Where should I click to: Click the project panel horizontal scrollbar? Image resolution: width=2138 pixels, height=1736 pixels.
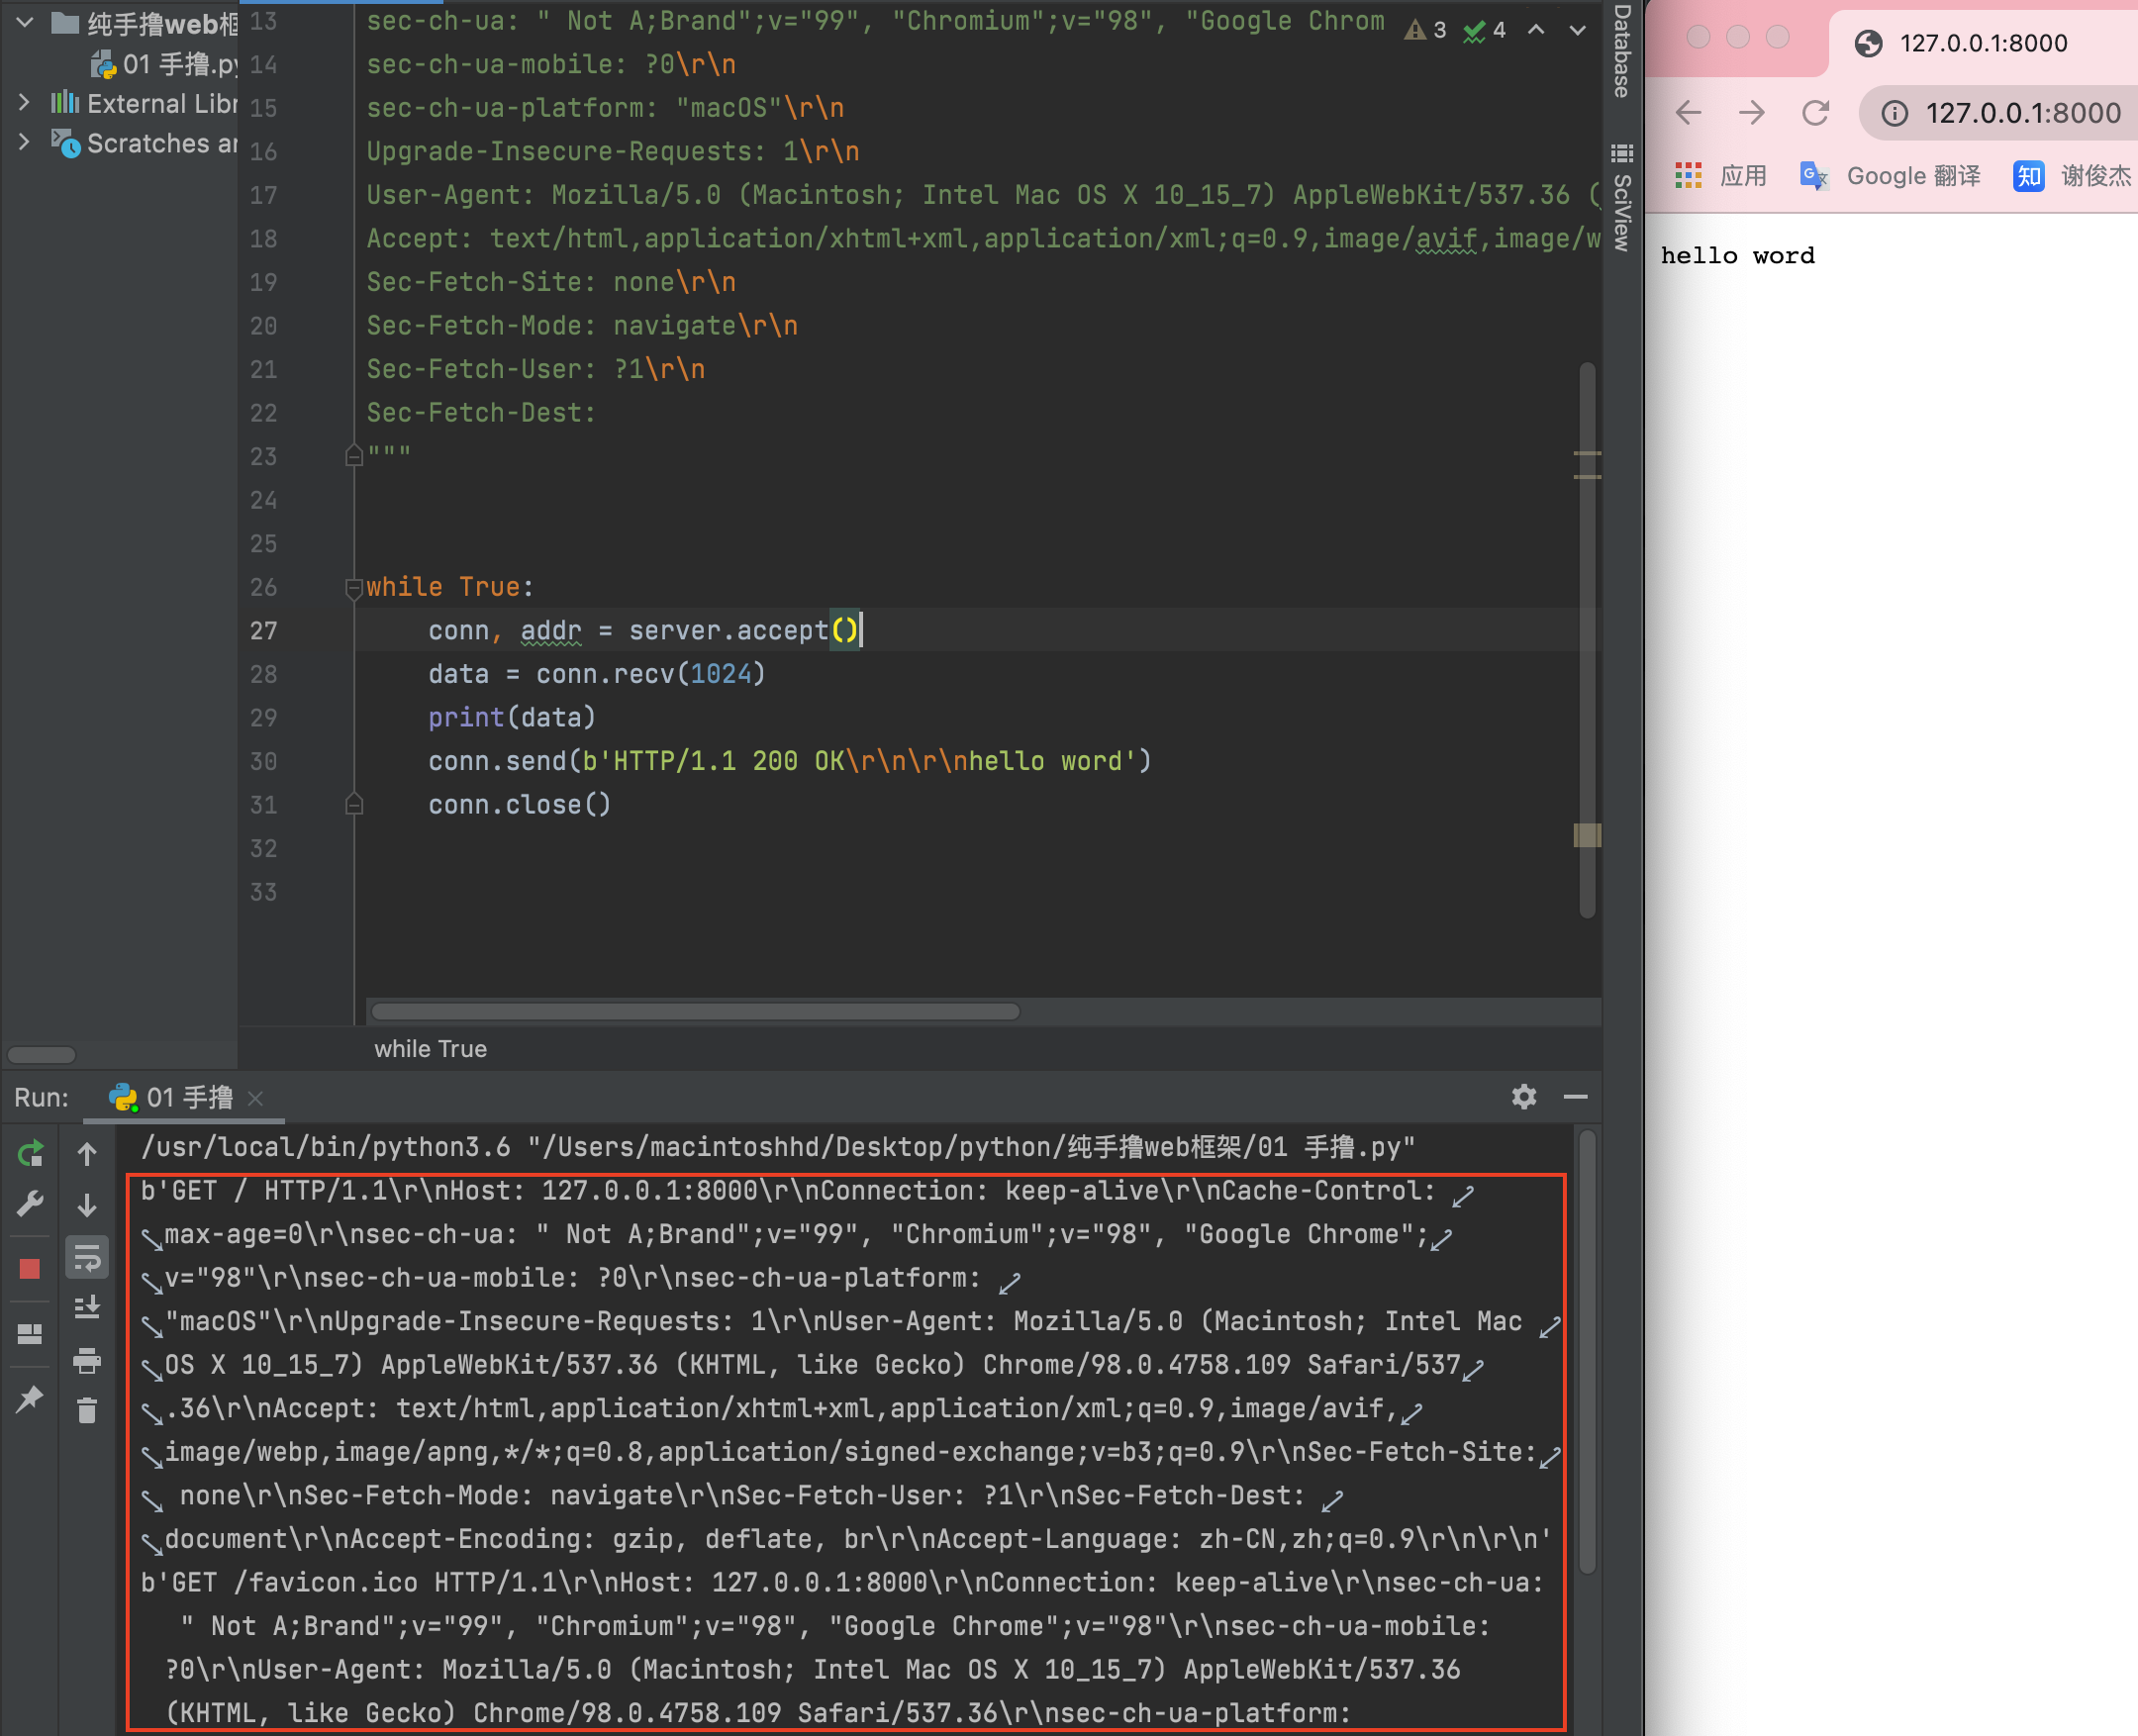click(x=41, y=1055)
